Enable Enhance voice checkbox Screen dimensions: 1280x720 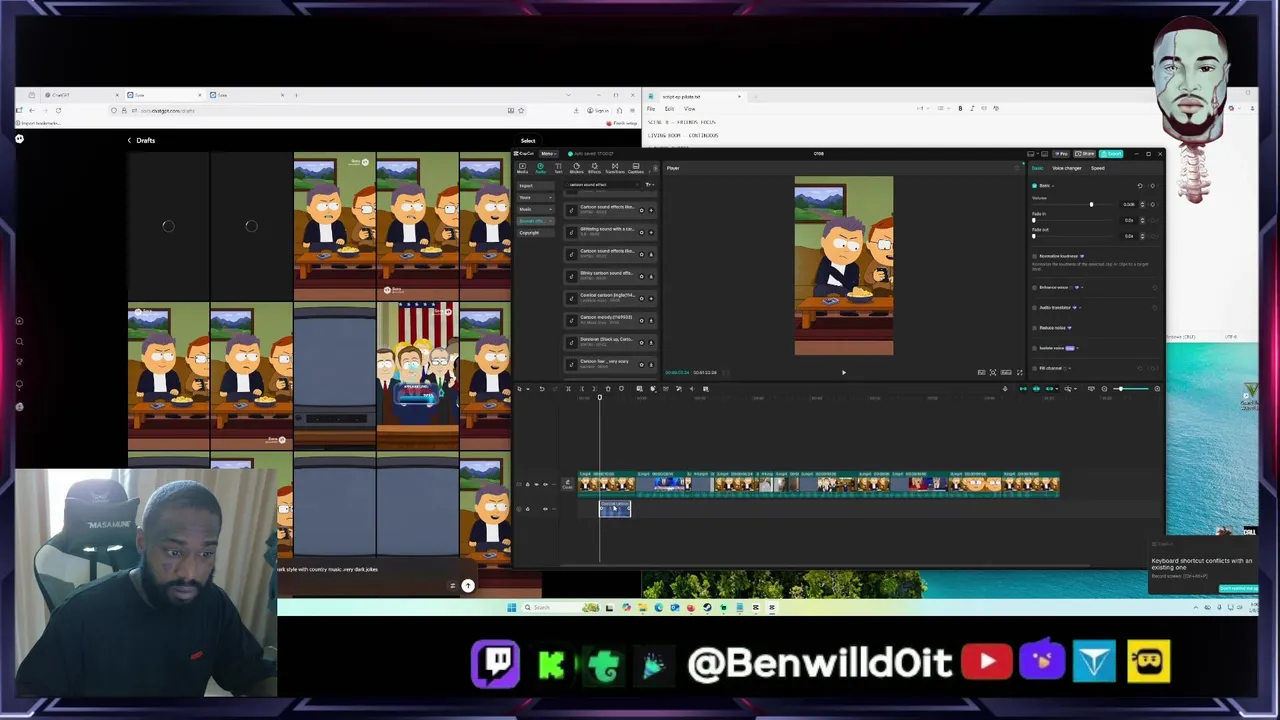point(1034,287)
